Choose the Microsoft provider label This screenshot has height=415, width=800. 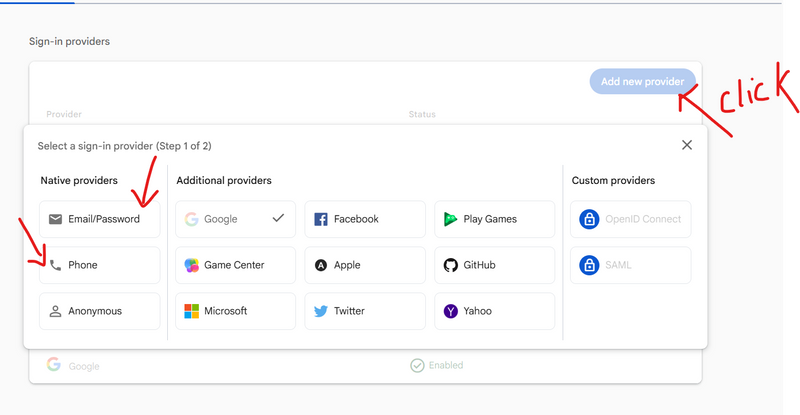[x=225, y=311]
